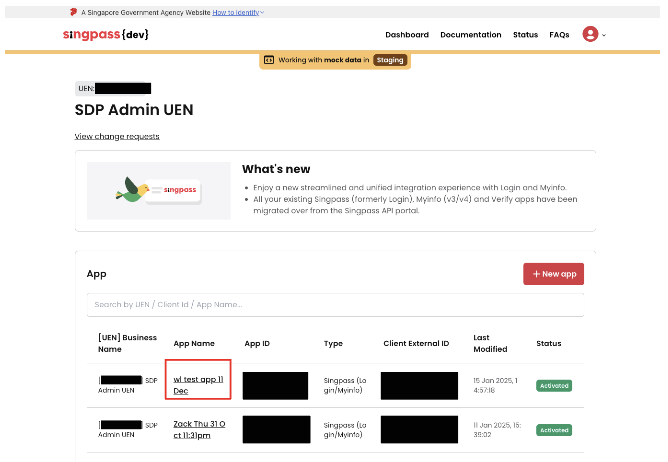Screen dimensions: 668x462
Task: Click the App ID column header
Action: (257, 344)
